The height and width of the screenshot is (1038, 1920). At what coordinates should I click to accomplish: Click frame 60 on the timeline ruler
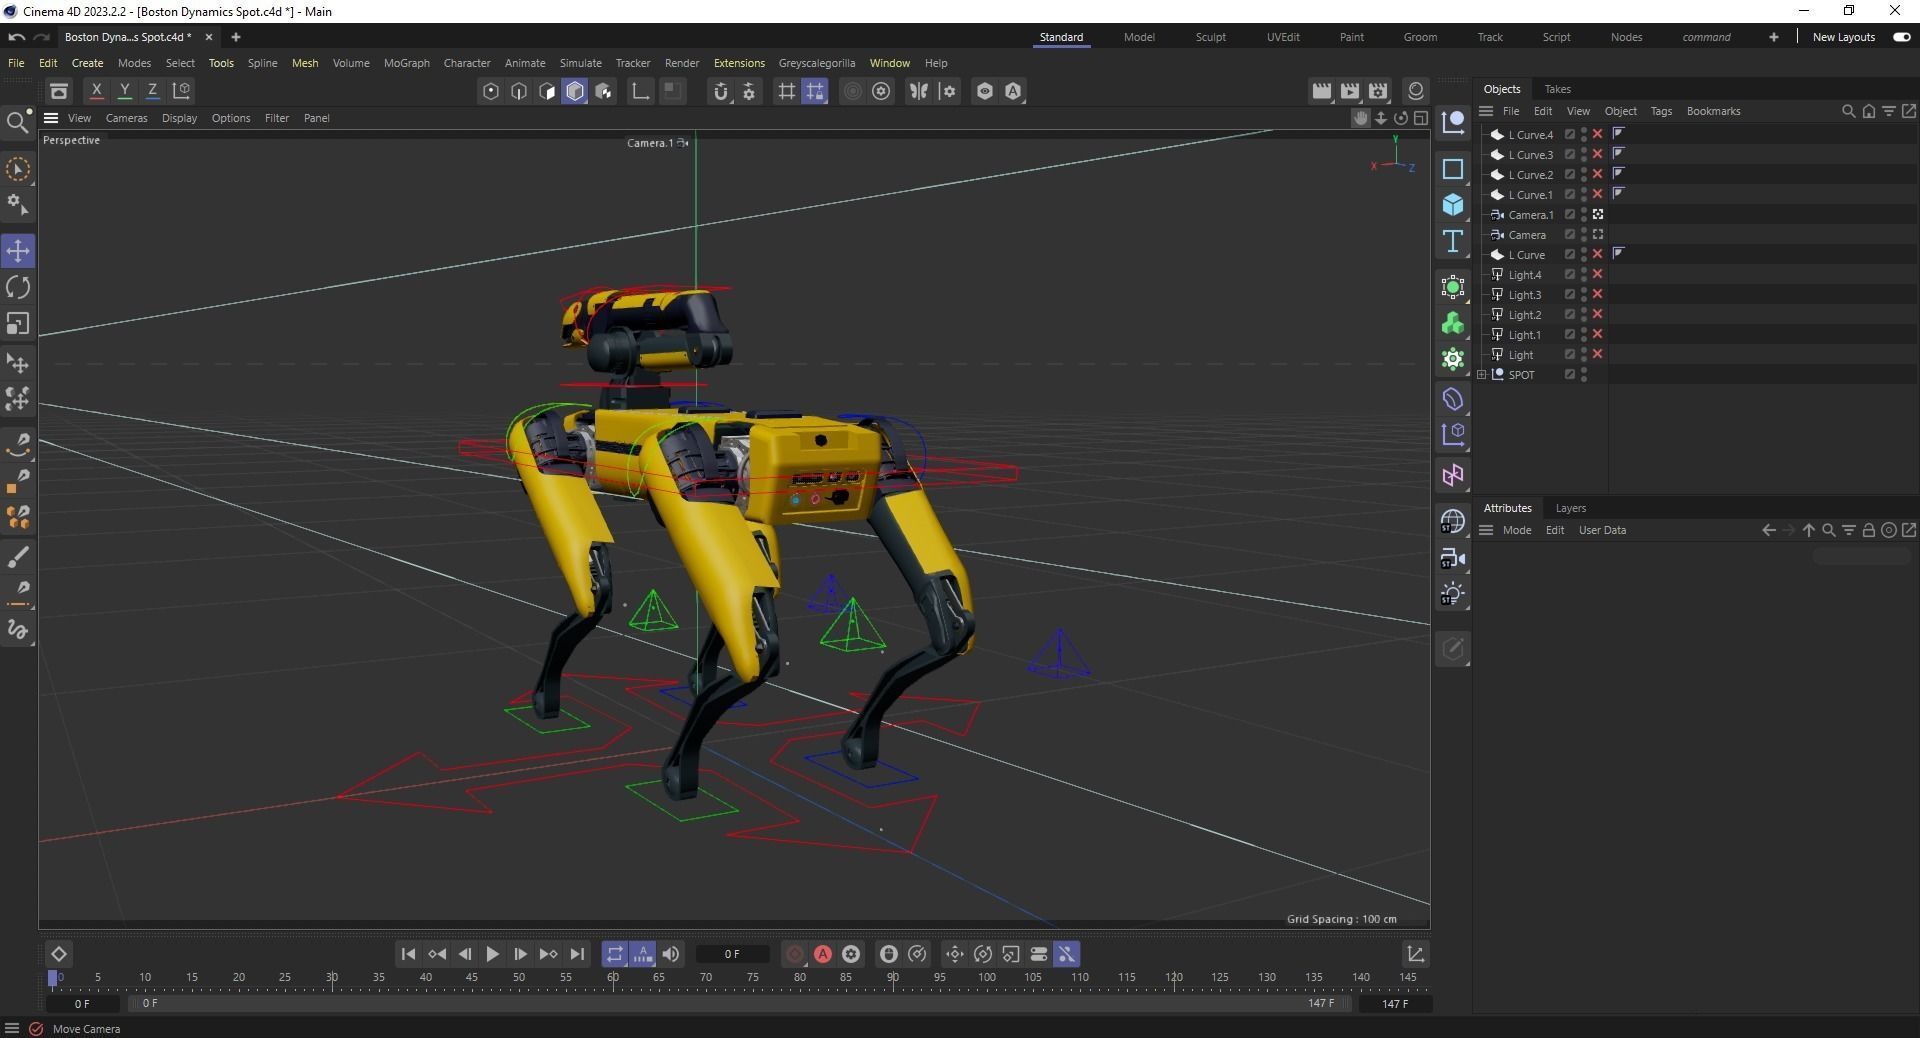point(612,977)
